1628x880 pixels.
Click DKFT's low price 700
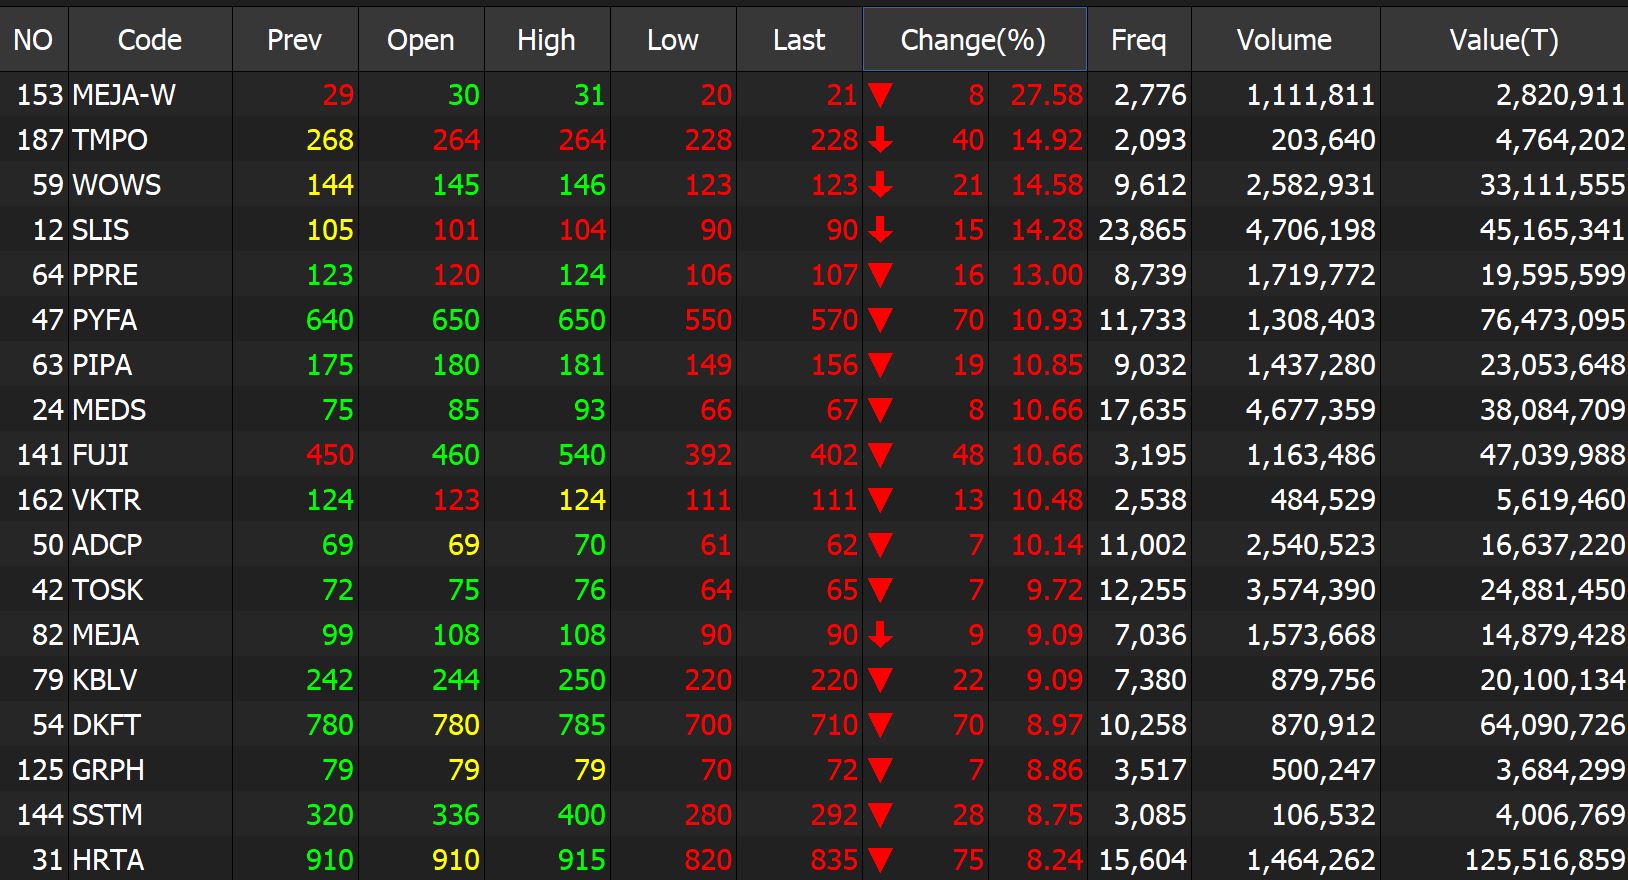(x=707, y=725)
